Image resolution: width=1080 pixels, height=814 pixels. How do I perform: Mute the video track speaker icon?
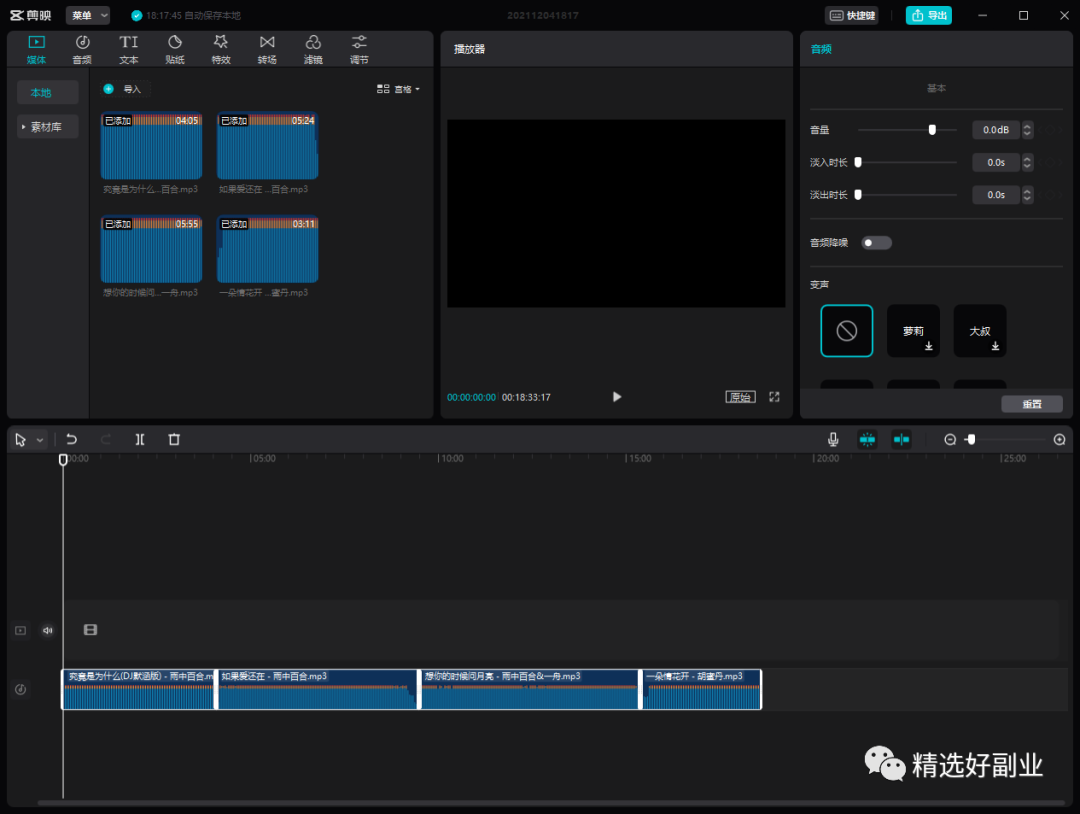[47, 630]
